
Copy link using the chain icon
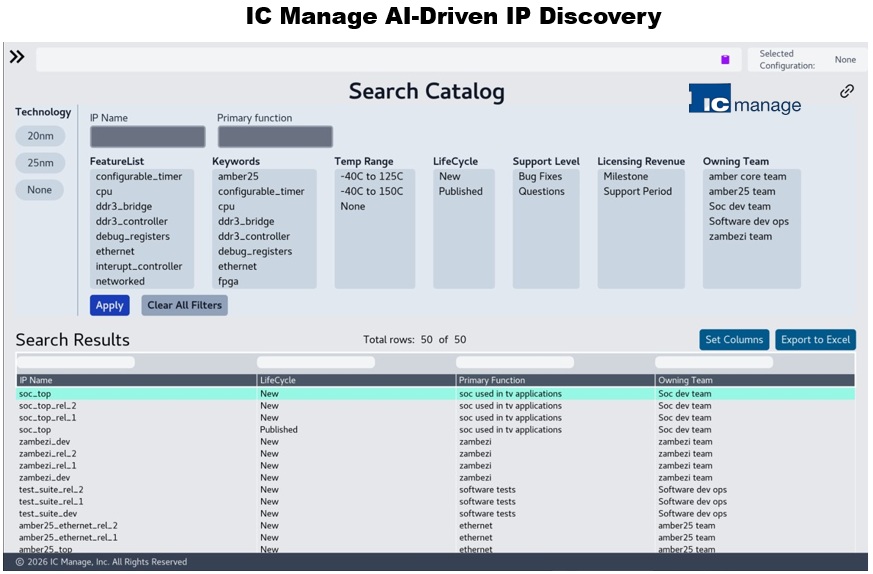tap(847, 91)
